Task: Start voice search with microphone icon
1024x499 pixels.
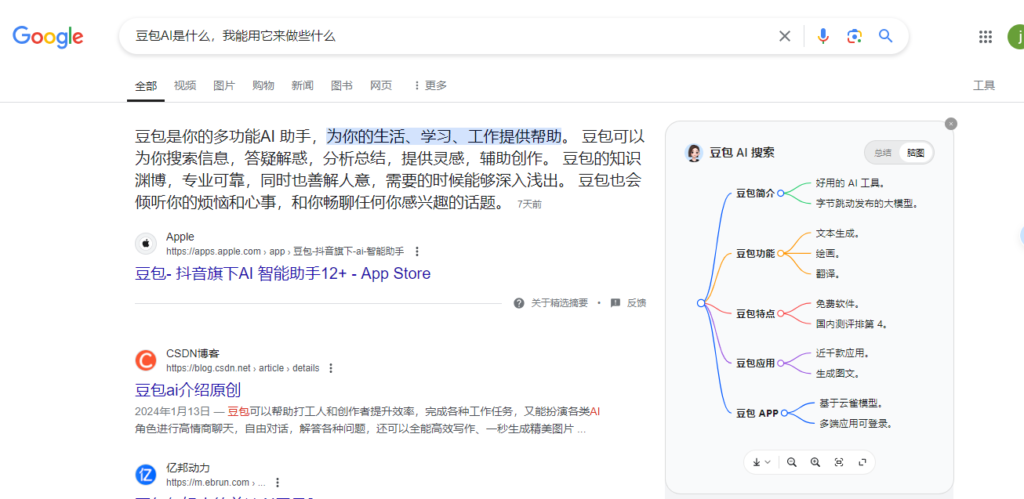Action: coord(823,36)
